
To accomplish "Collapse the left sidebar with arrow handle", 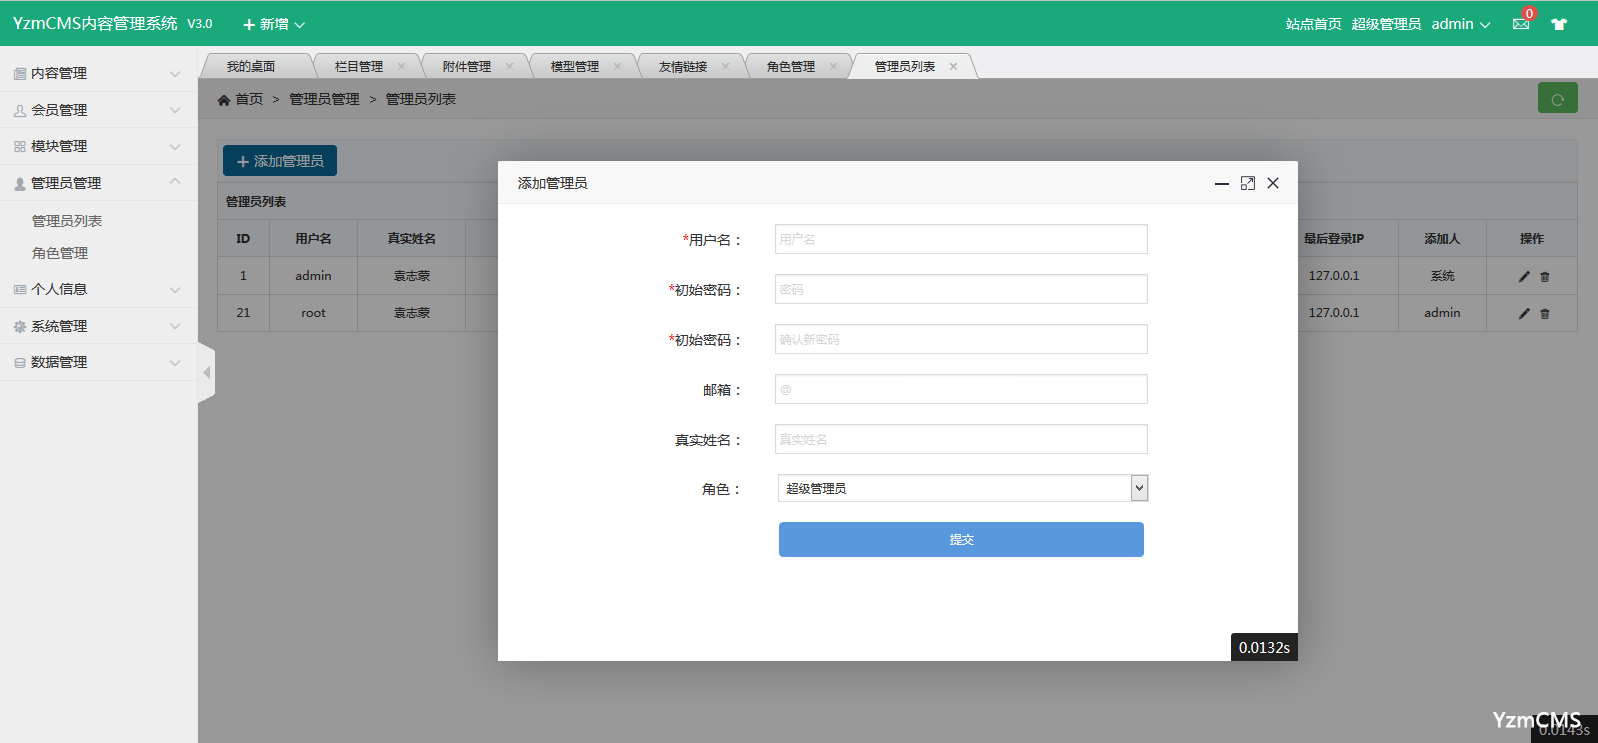I will [x=207, y=373].
